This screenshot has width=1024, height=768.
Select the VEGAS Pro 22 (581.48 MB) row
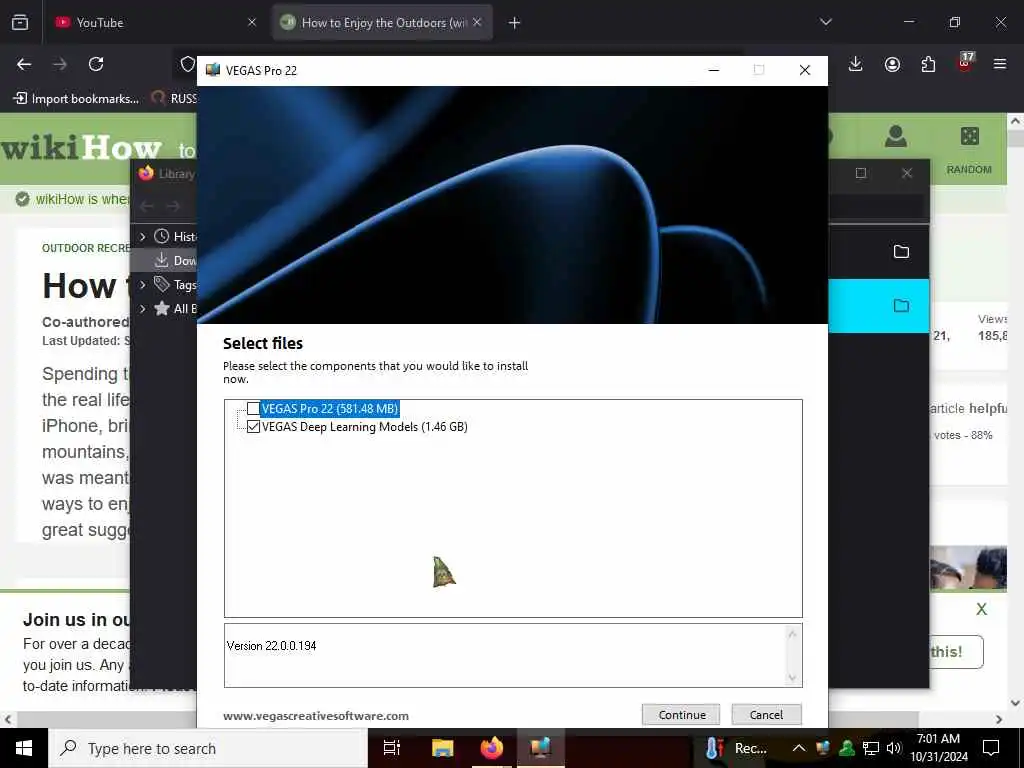pos(330,409)
